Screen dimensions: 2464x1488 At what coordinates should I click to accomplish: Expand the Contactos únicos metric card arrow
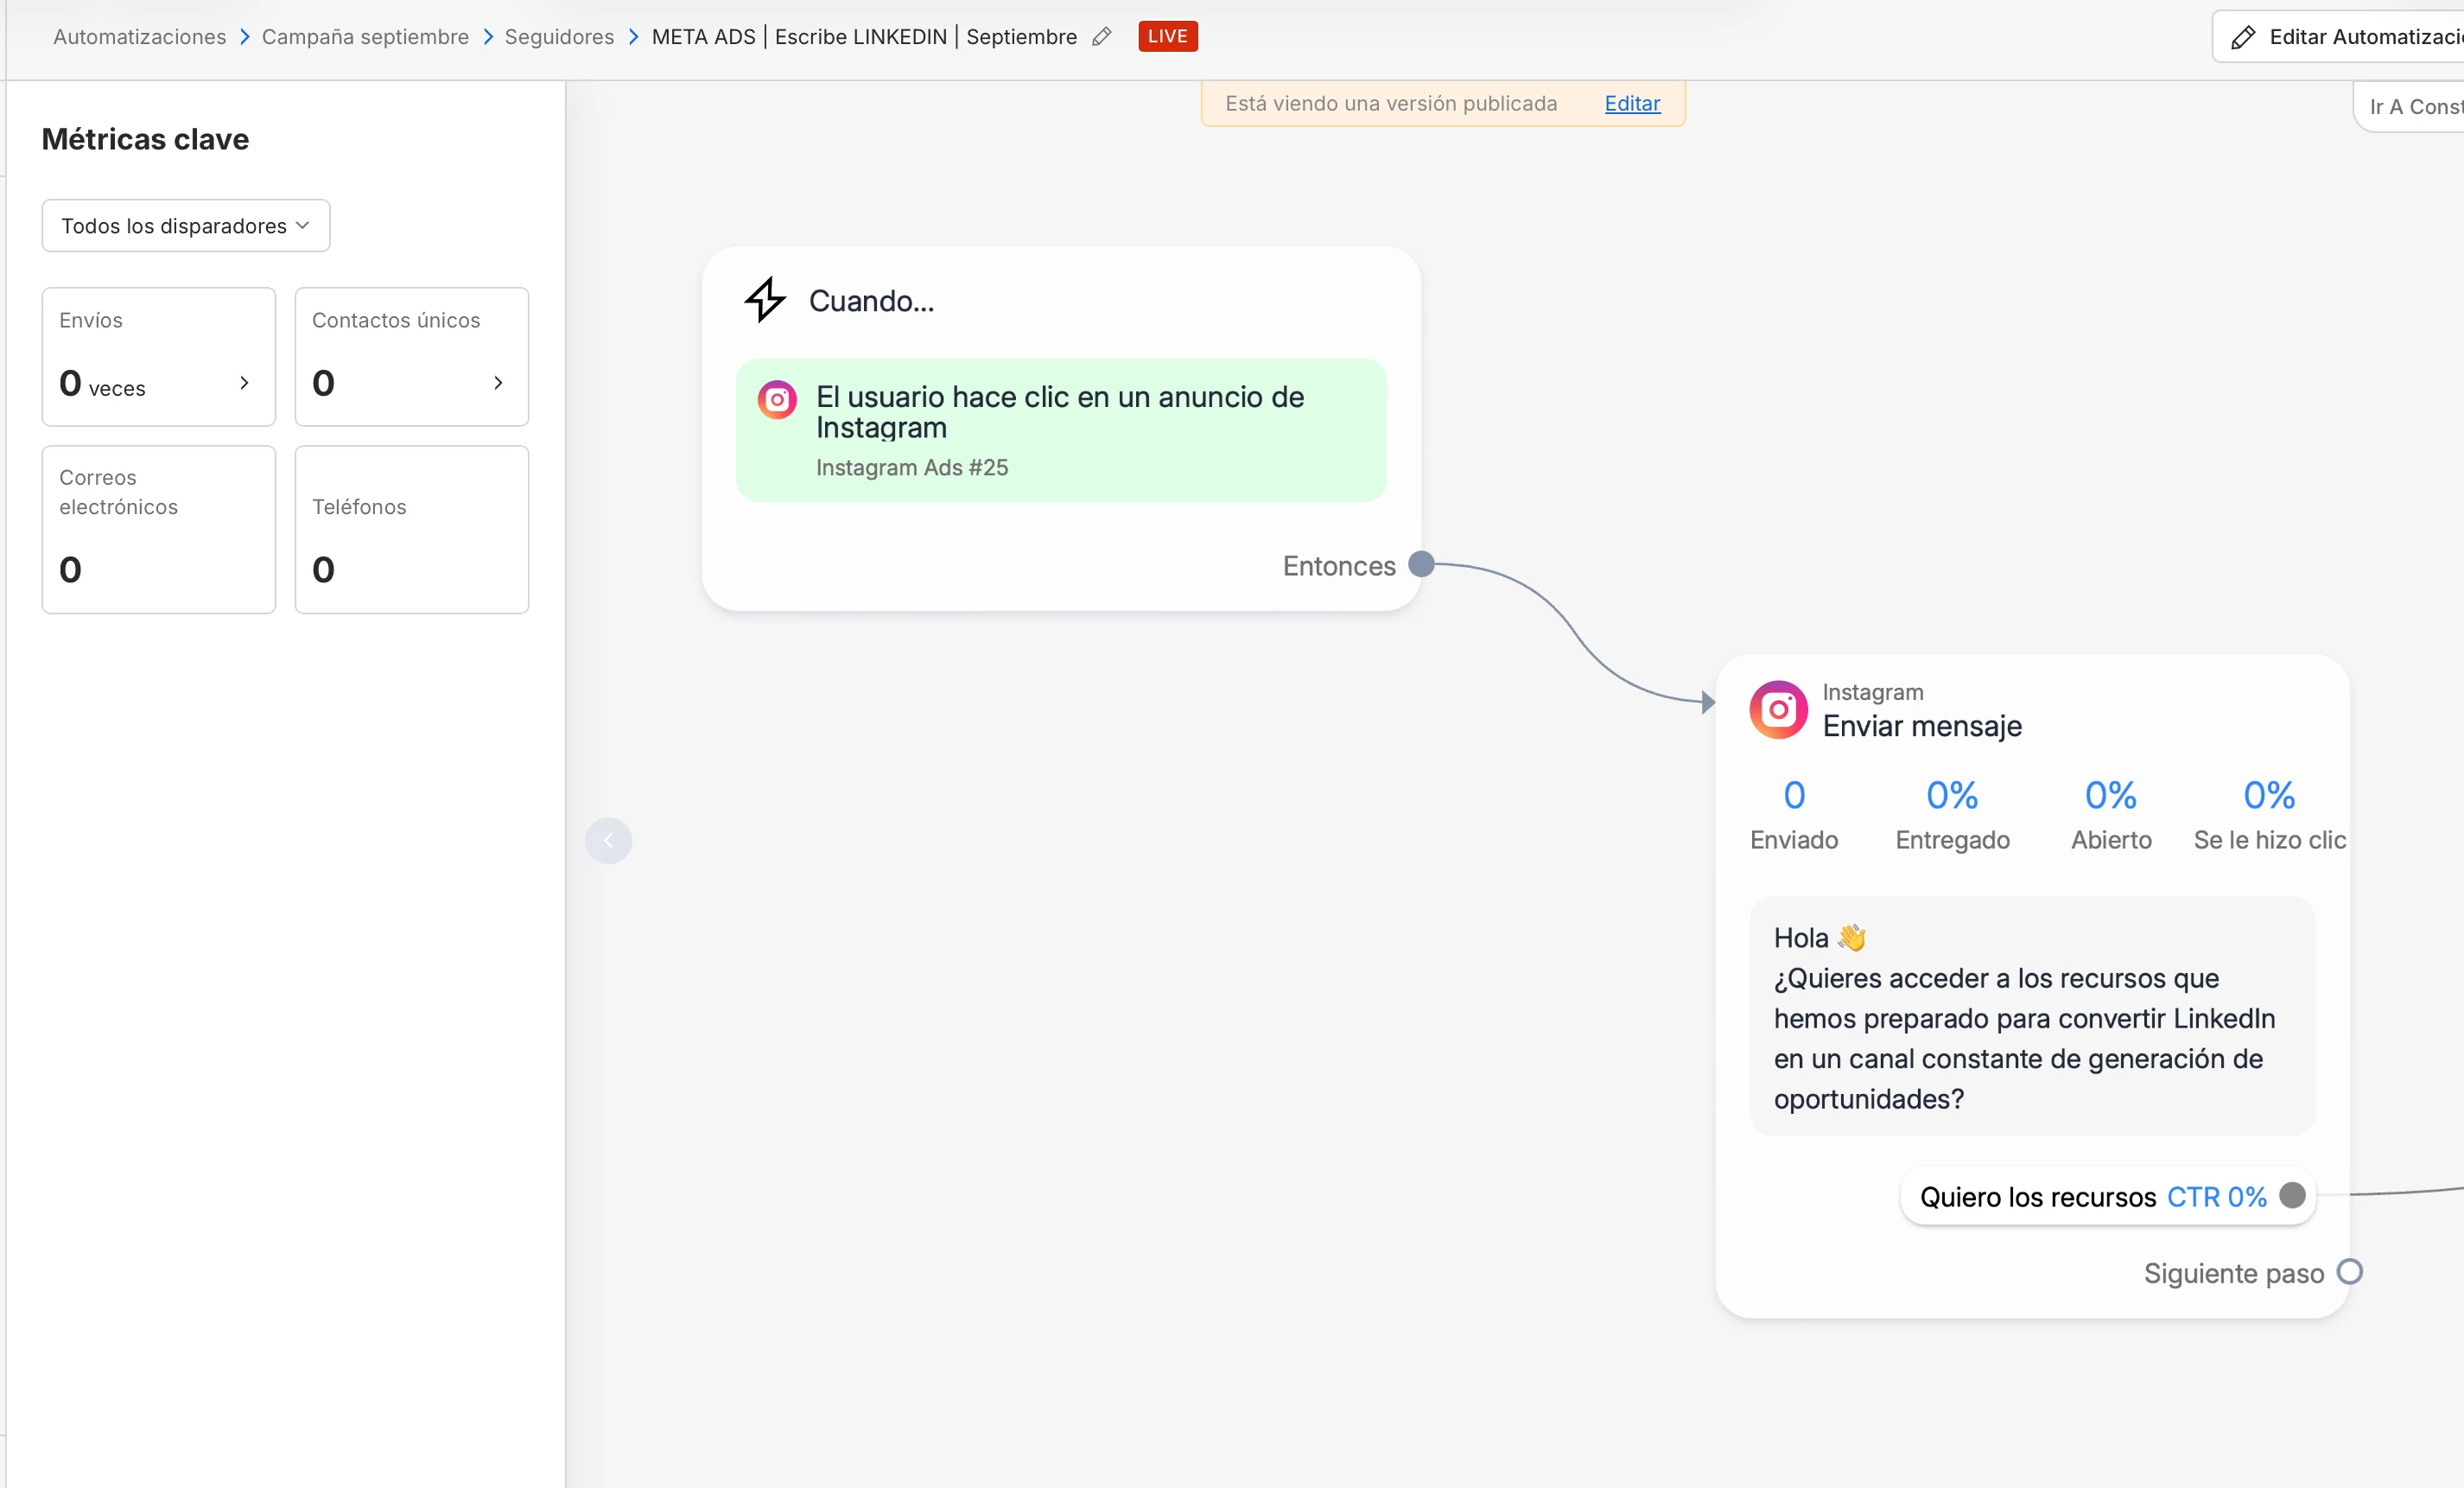pyautogui.click(x=498, y=383)
